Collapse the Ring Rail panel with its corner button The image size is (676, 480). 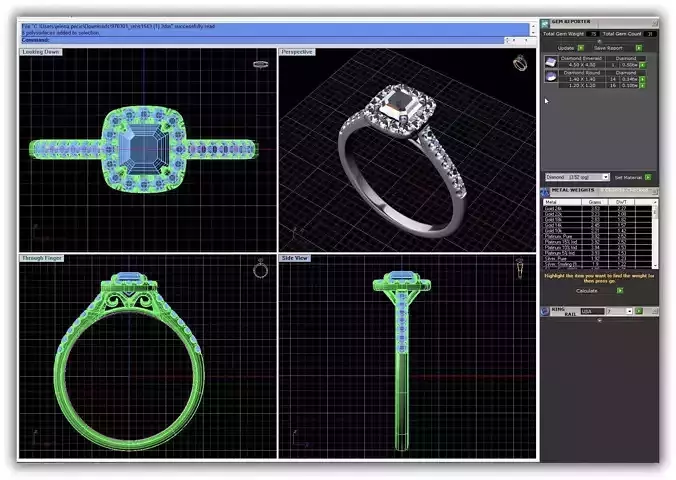coord(655,311)
